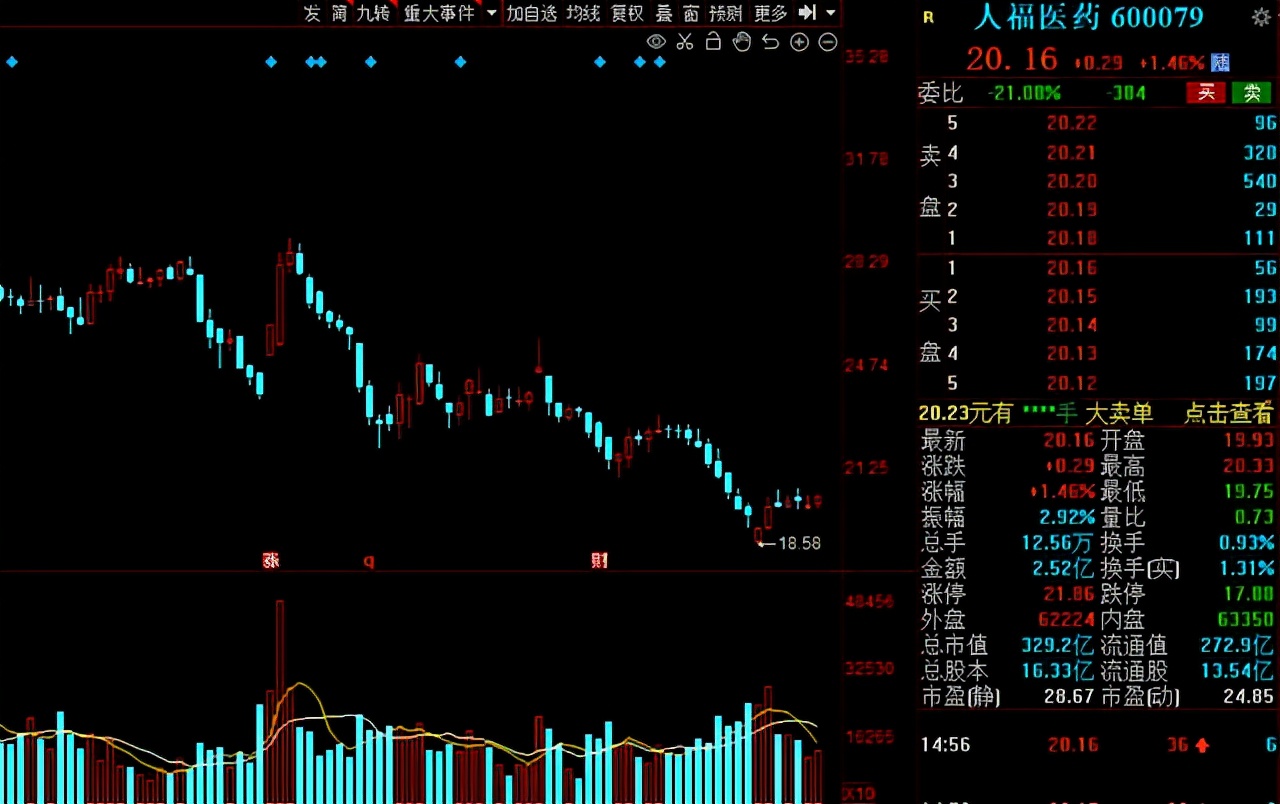1280x804 pixels.
Task: Click the 流通值 value 272.9亿
Action: click(x=1238, y=646)
